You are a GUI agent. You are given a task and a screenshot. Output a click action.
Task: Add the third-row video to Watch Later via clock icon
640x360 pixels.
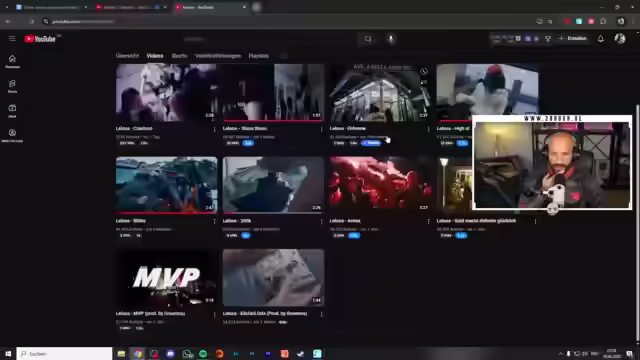[x=424, y=72]
